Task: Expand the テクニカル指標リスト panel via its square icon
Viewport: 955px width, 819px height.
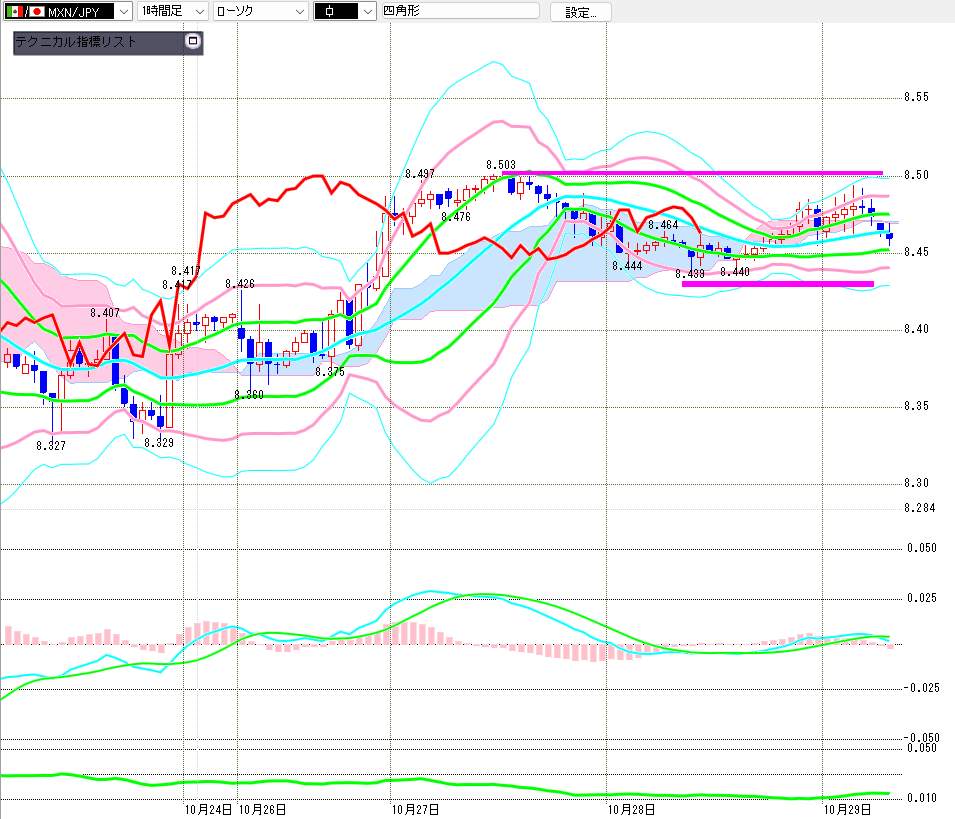Action: tap(192, 41)
